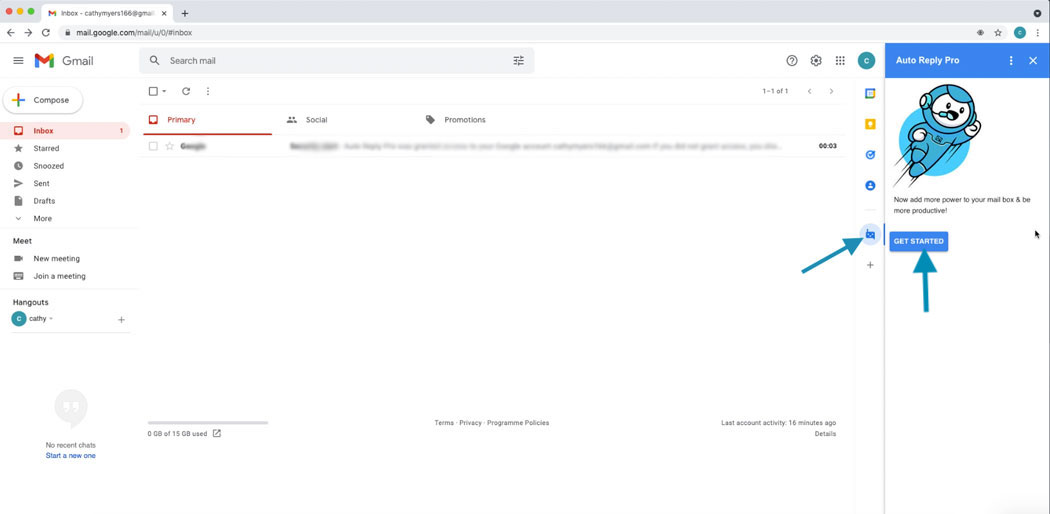
Task: Go to older messages arrow
Action: pyautogui.click(x=832, y=91)
